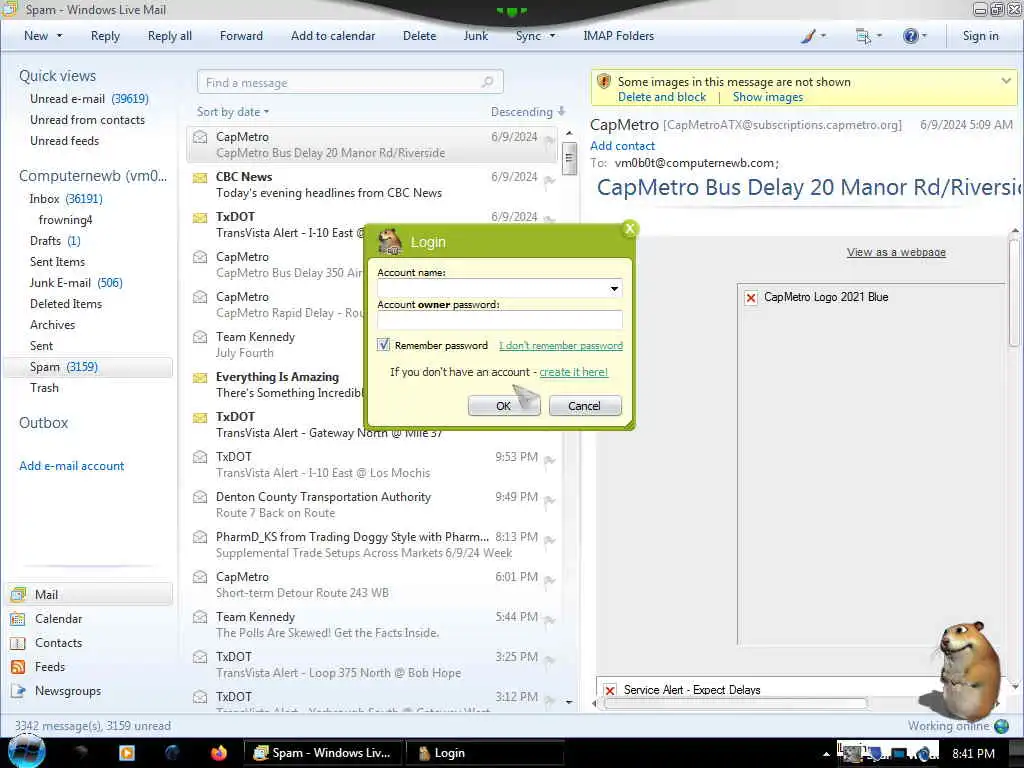1024x768 pixels.
Task: Click OK in the Login dialog
Action: point(504,406)
